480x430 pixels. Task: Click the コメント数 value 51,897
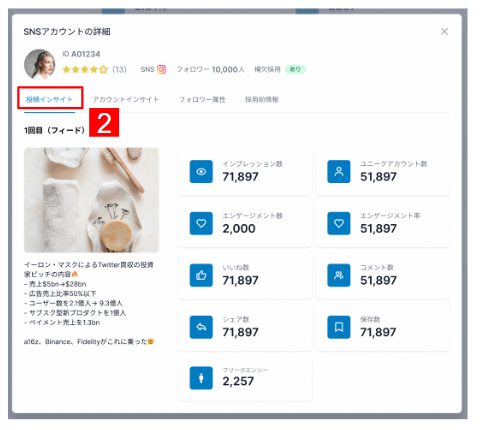pos(378,280)
